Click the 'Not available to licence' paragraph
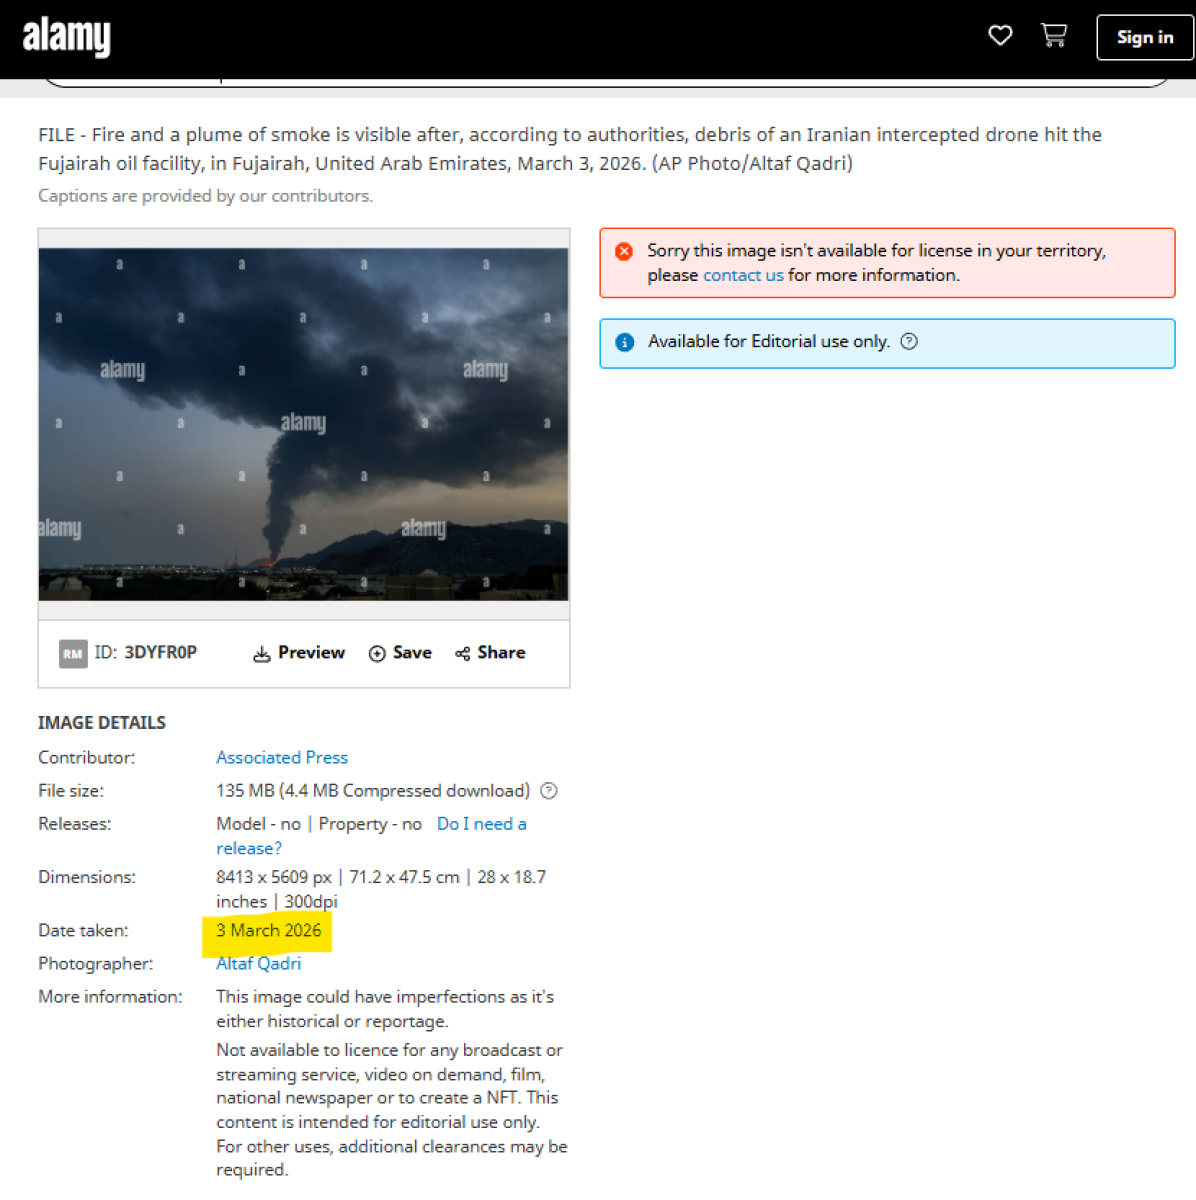1196x1200 pixels. point(391,1110)
